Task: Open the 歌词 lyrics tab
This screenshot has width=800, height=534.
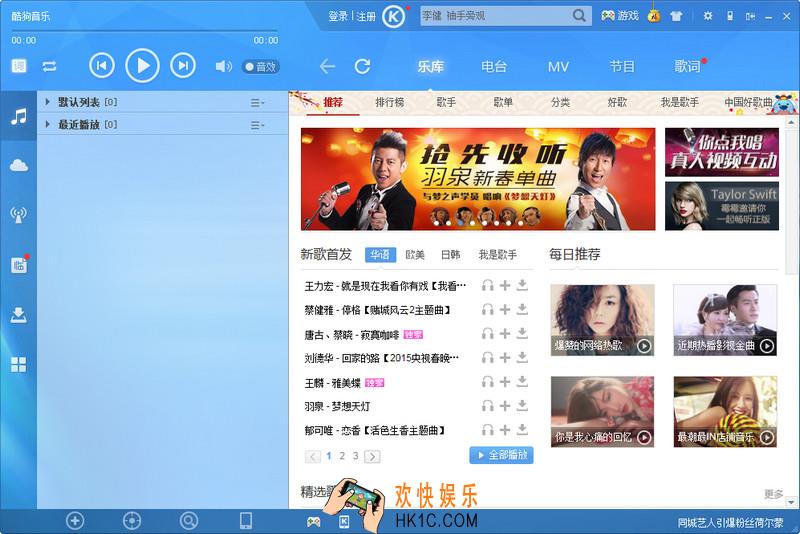Action: click(687, 67)
